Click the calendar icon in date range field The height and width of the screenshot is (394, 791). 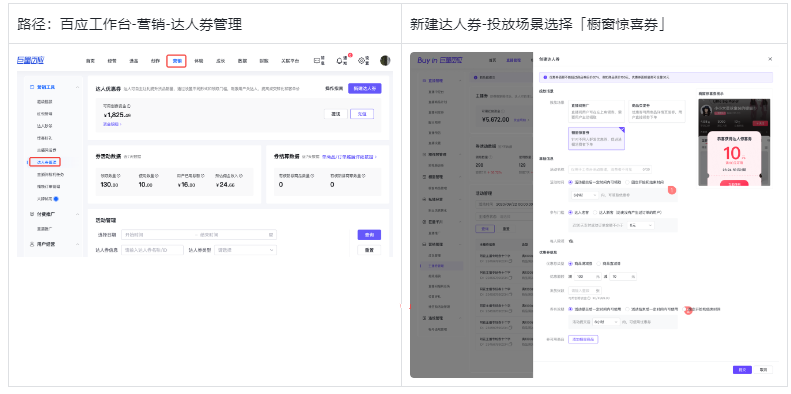click(271, 235)
